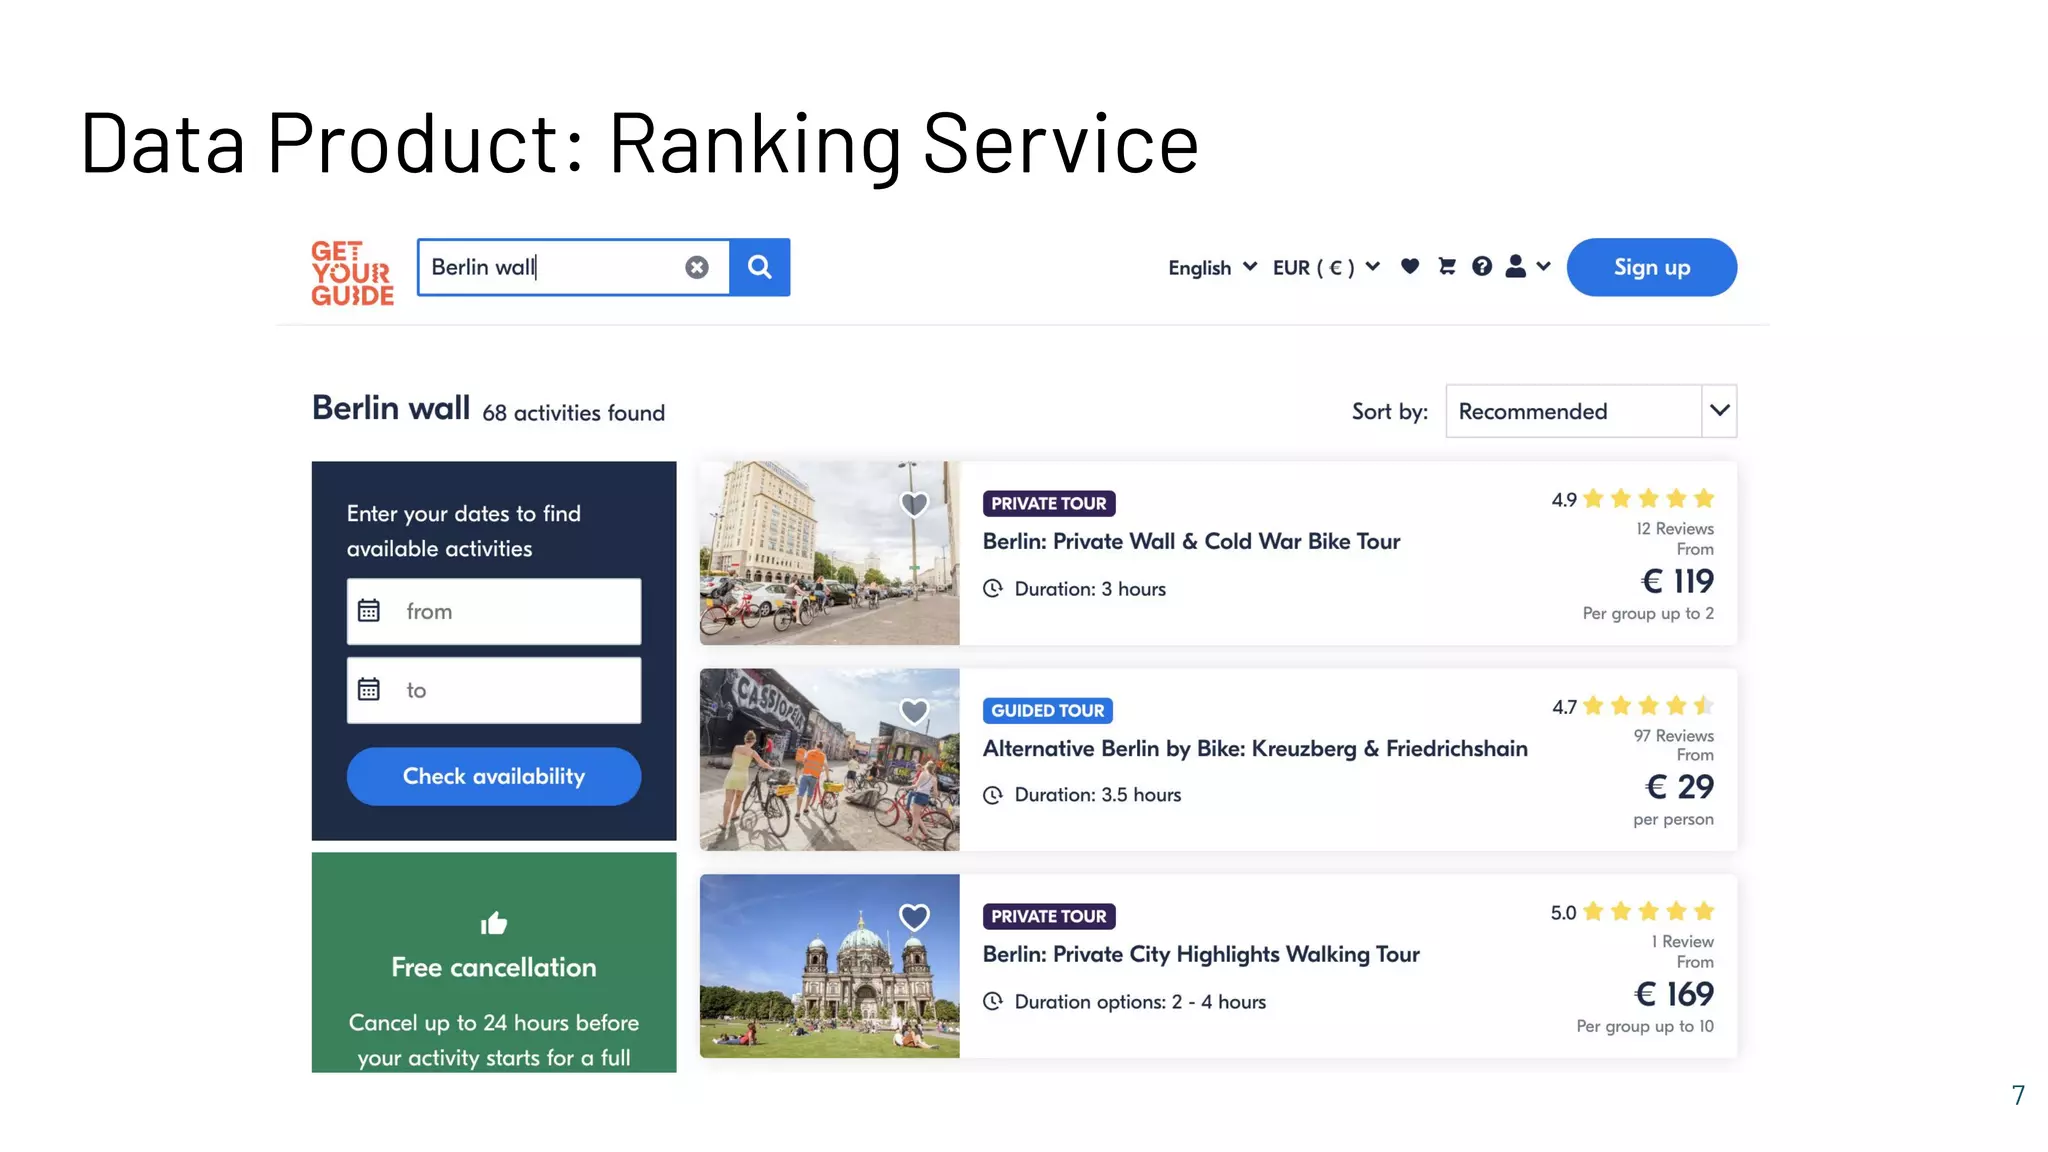2048x1152 pixels.
Task: Click the GUIDED TOUR badge
Action: (x=1048, y=711)
